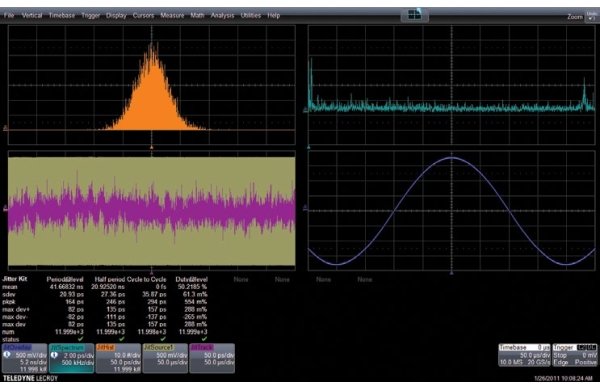This screenshot has width=600, height=390.
Task: Click the teal marker below spectrum grid
Action: tap(309, 147)
